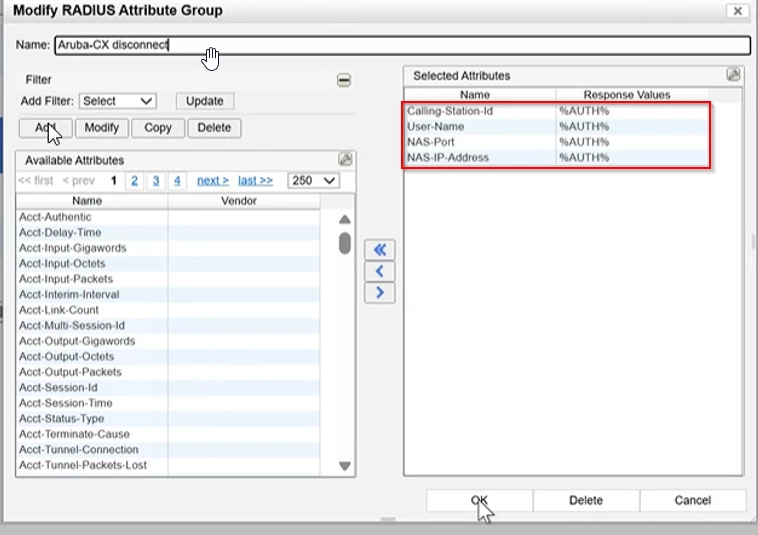Select Acct-Link-Count attribute
The image size is (758, 535).
pos(168,310)
